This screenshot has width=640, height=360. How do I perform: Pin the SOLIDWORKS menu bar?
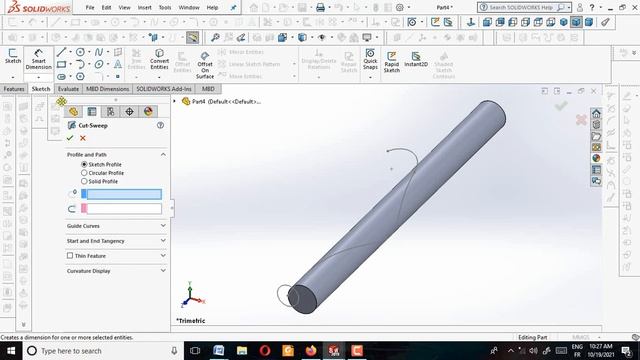(x=233, y=7)
